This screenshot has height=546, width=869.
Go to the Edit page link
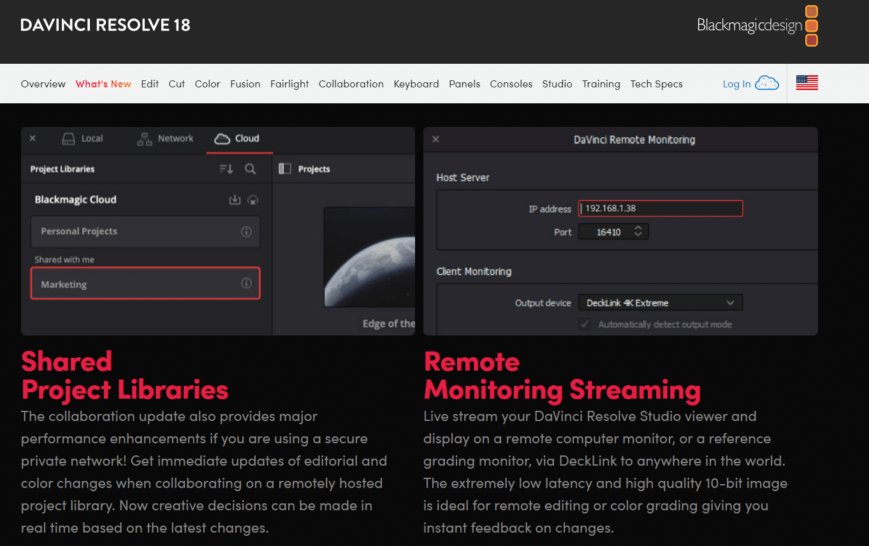point(150,84)
